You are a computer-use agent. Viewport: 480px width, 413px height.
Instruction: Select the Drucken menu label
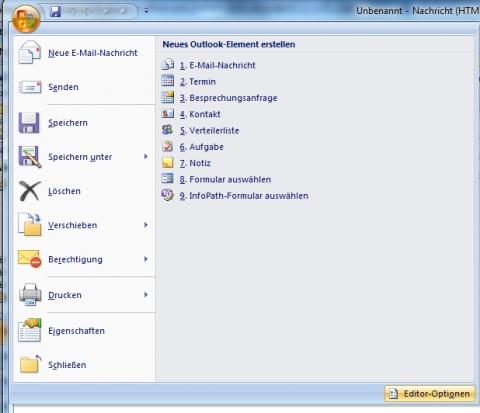(65, 295)
